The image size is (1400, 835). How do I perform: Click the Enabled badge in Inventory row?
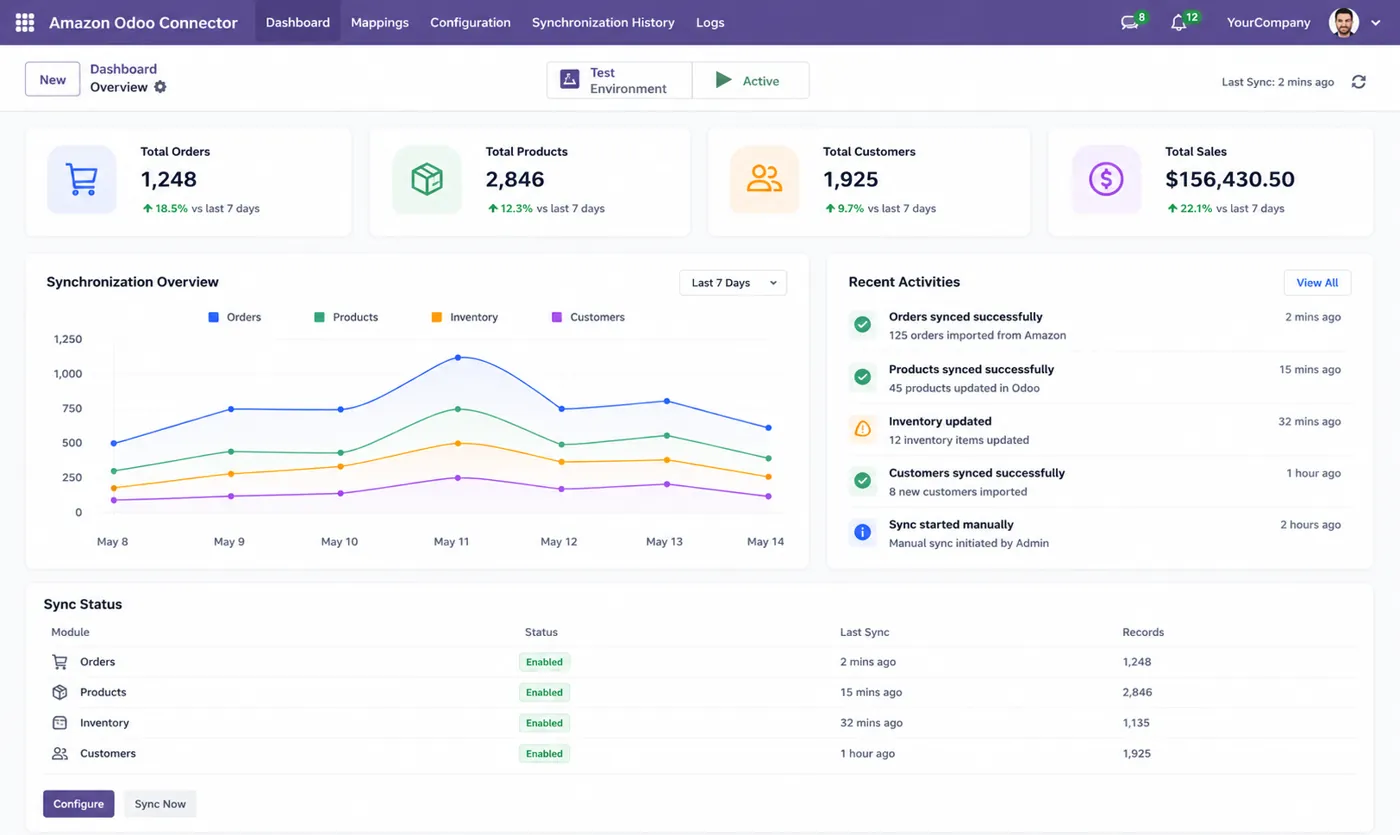pos(544,723)
